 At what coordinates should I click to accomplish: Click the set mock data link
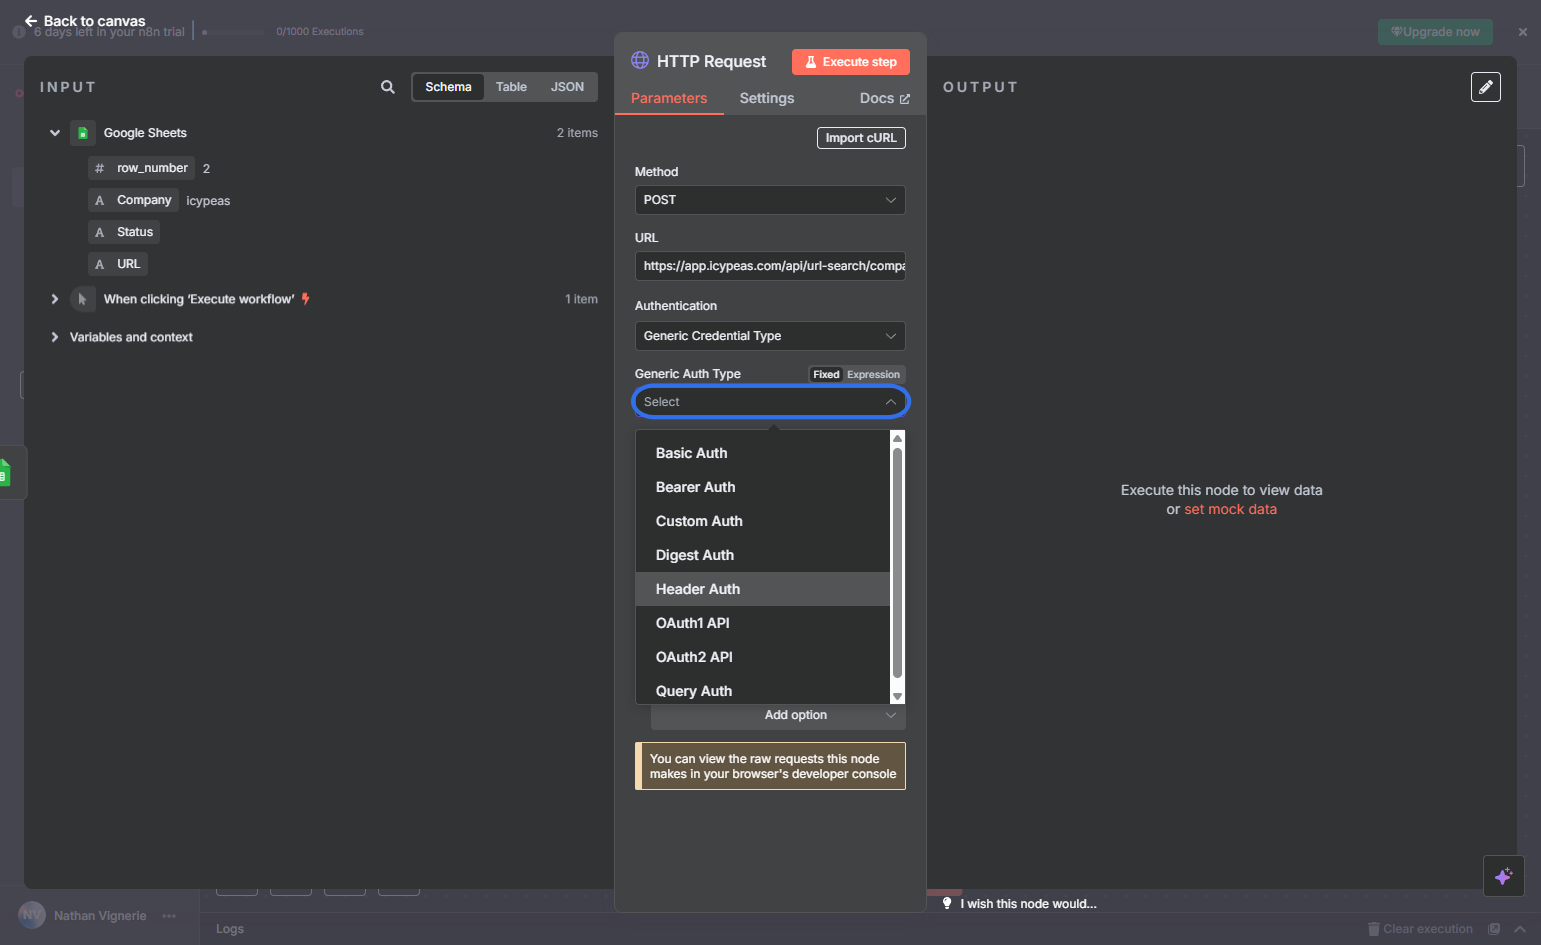[x=1230, y=509]
